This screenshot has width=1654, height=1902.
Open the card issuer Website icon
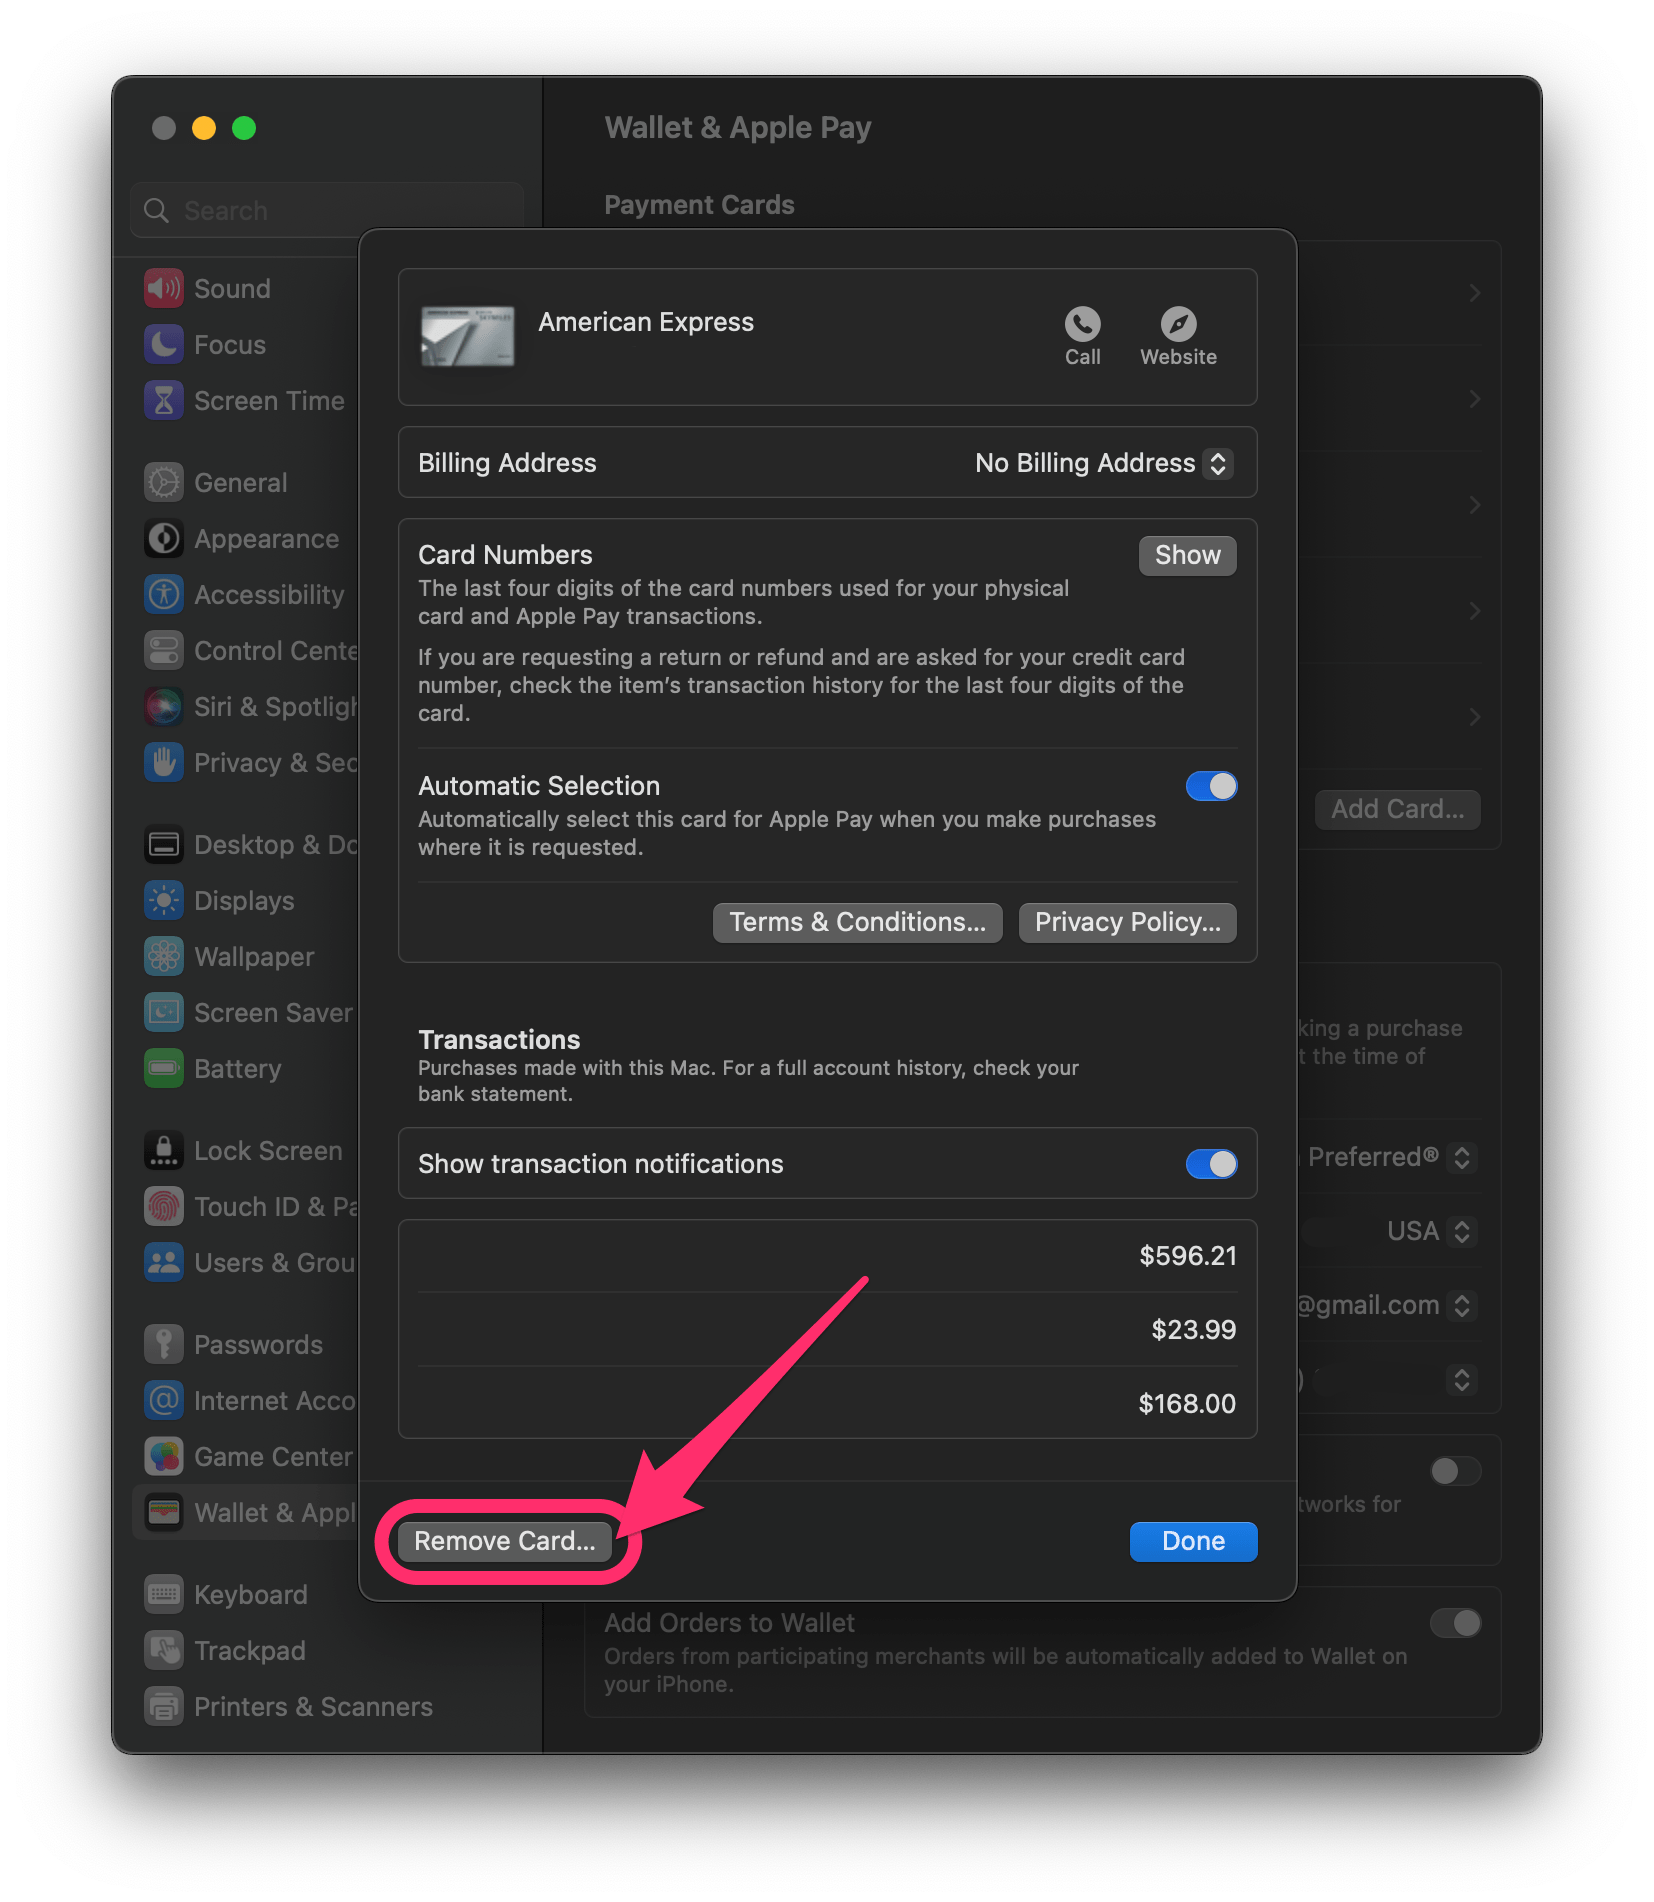(x=1178, y=324)
